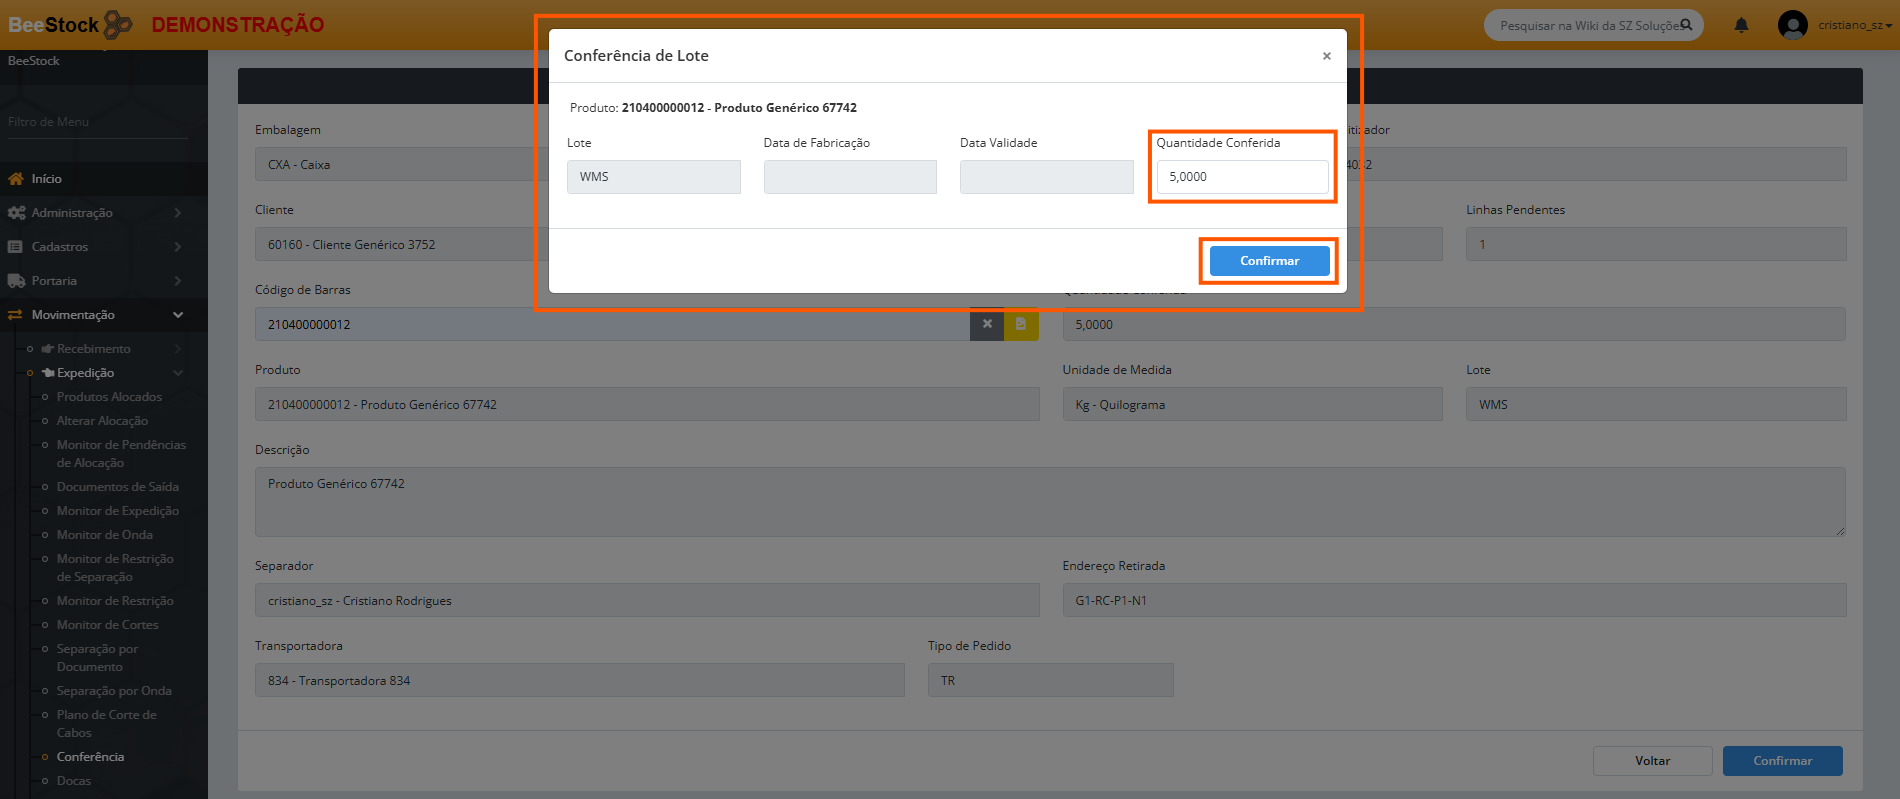Click the notification bell icon
The height and width of the screenshot is (799, 1900).
click(x=1741, y=25)
